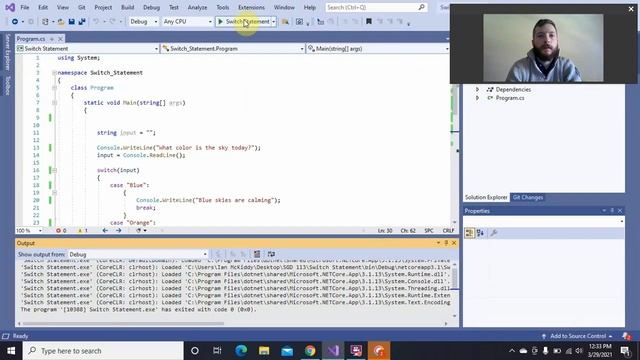
Task: Click the notifications icon in the VS status bar
Action: 627,336
